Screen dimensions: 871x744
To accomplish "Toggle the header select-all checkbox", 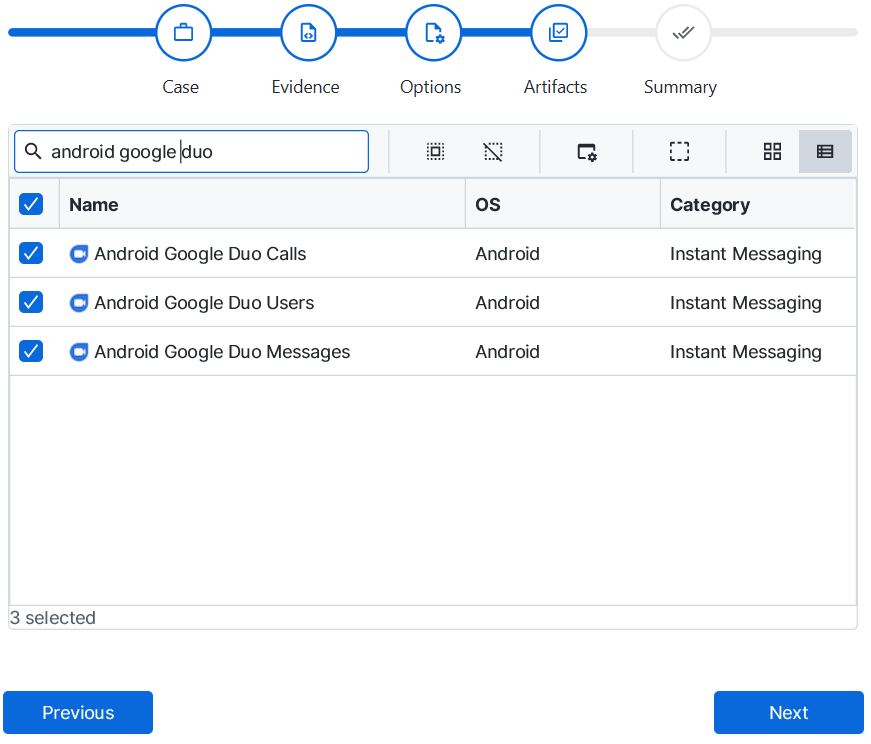I will click(31, 204).
